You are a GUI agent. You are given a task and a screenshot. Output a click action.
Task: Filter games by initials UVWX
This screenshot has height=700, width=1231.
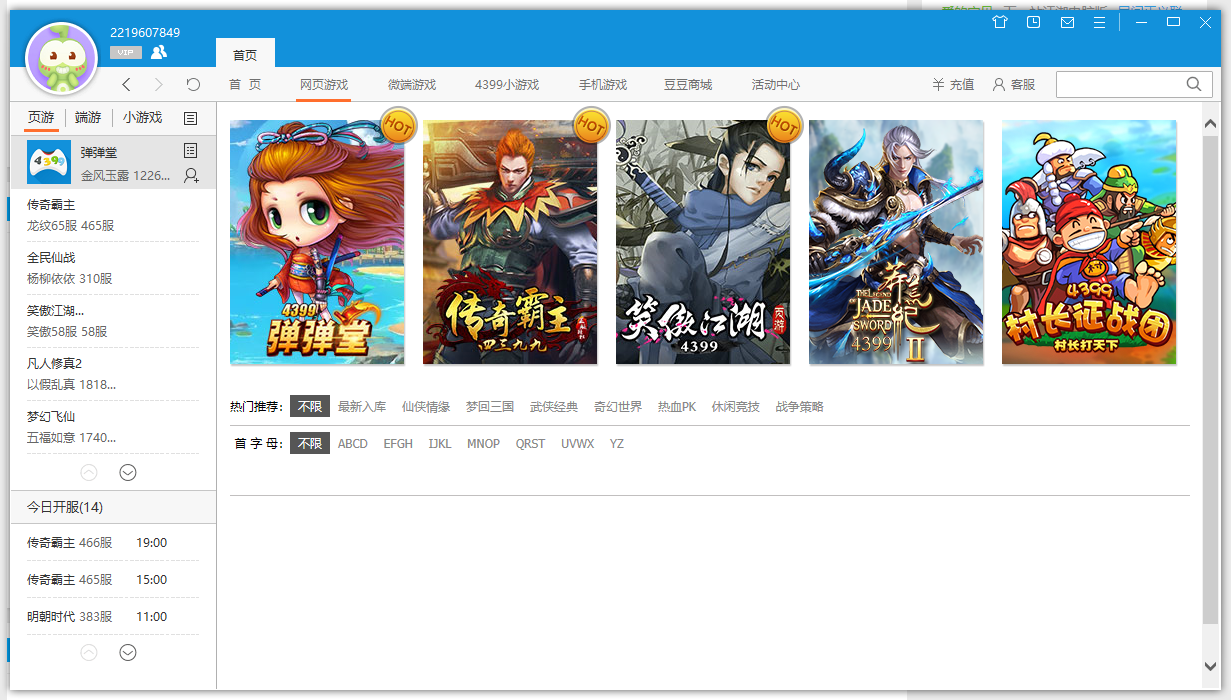pyautogui.click(x=577, y=443)
